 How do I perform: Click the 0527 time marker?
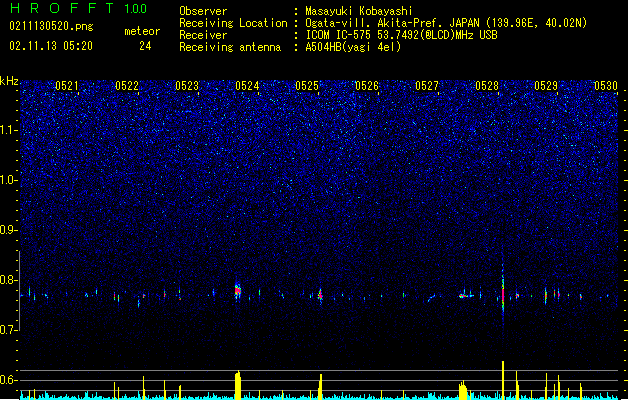[x=427, y=86]
